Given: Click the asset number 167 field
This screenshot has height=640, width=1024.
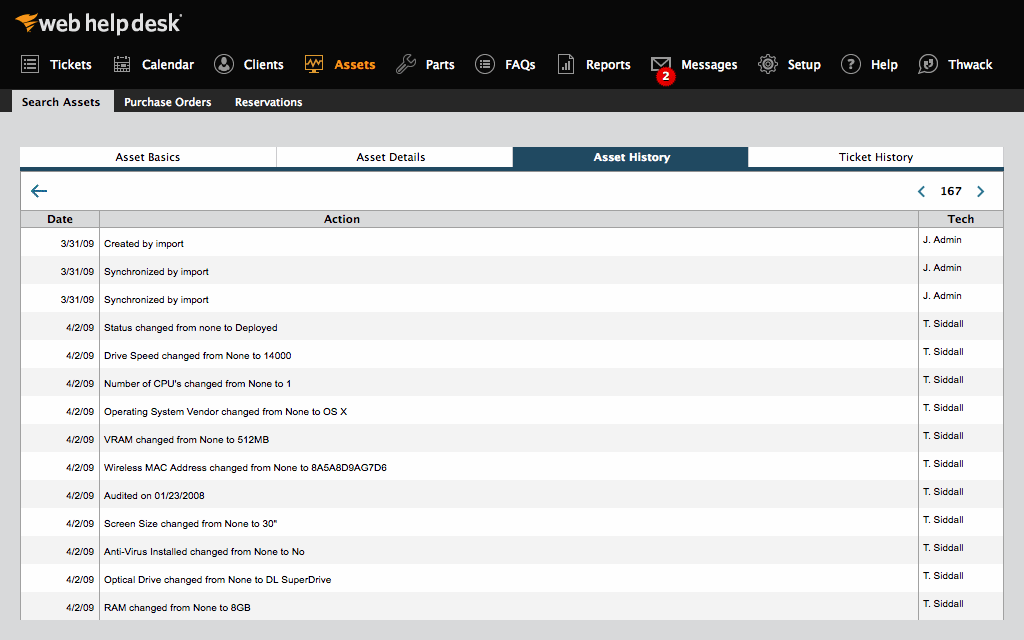Looking at the screenshot, I should click(951, 191).
